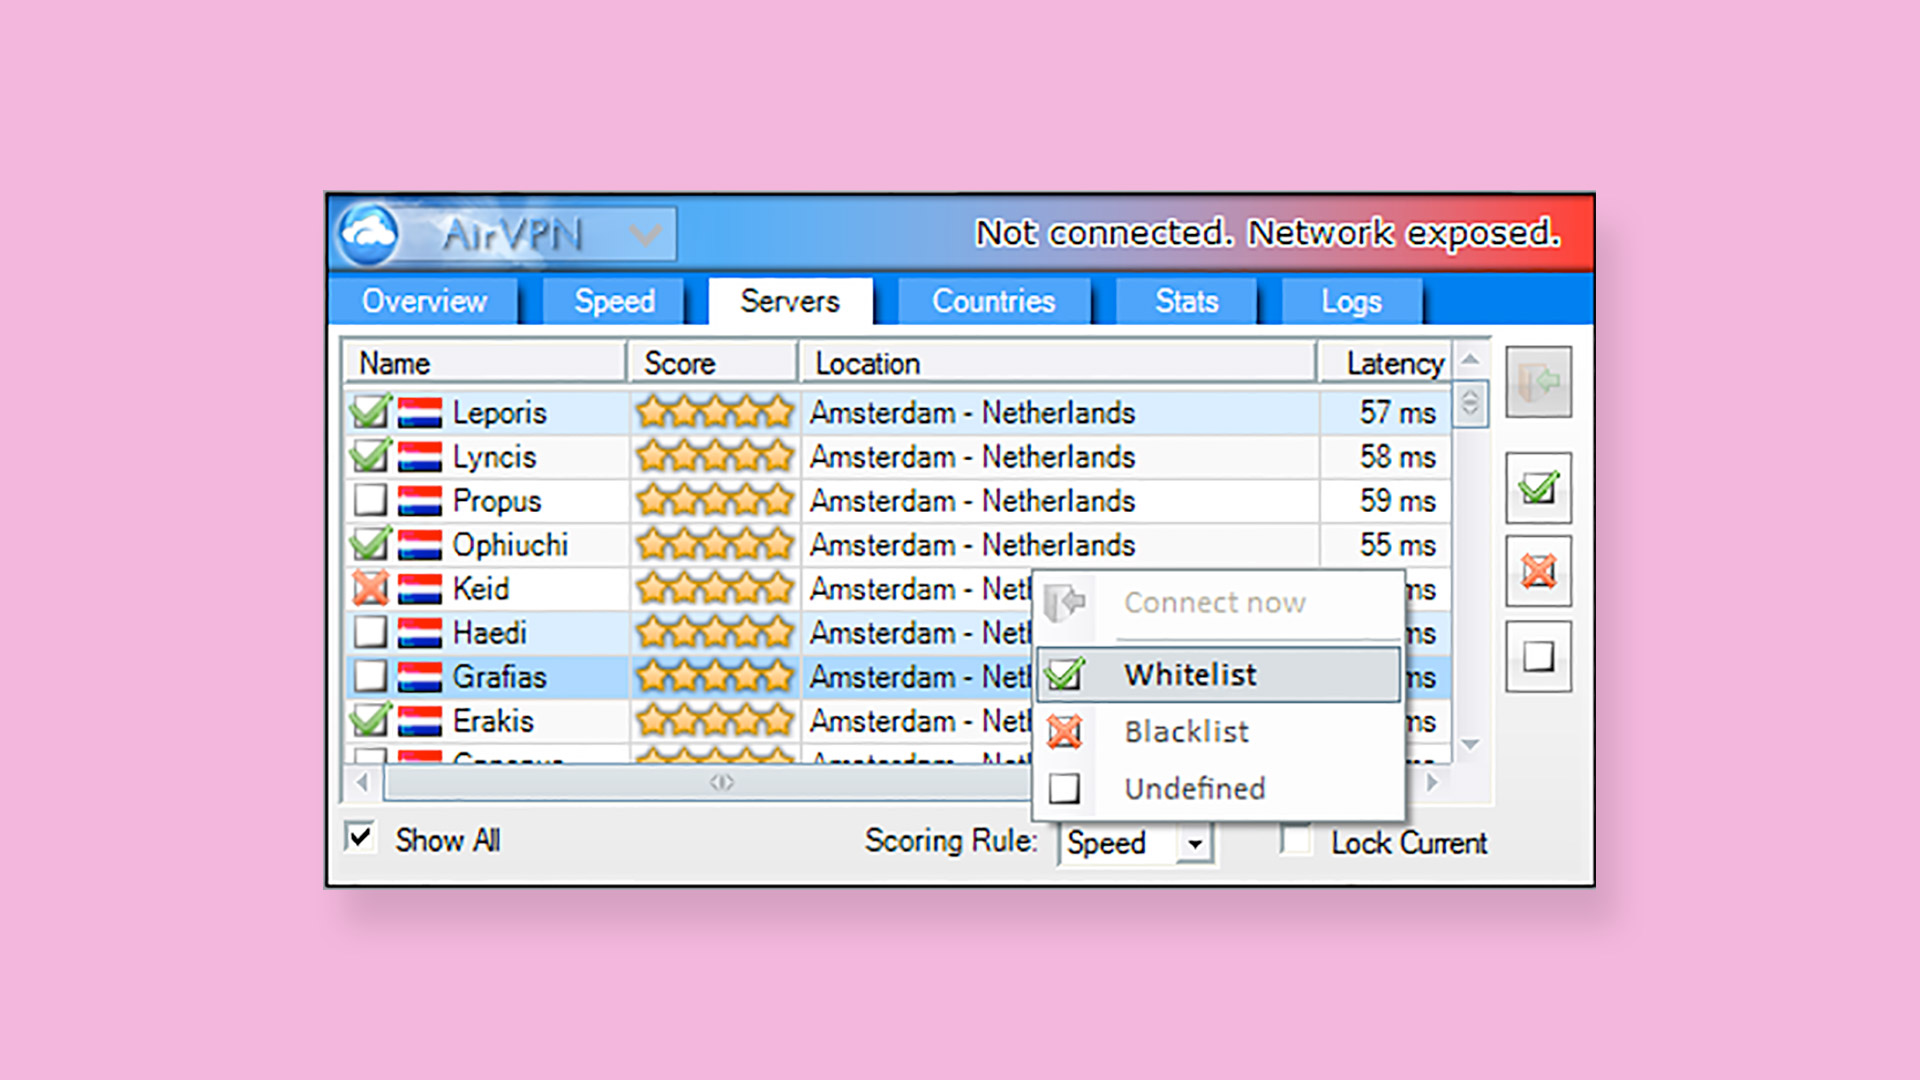Screen dimensions: 1920x1080
Task: Toggle the whitelist checkbox for Ophiuchi
Action: click(x=370, y=543)
